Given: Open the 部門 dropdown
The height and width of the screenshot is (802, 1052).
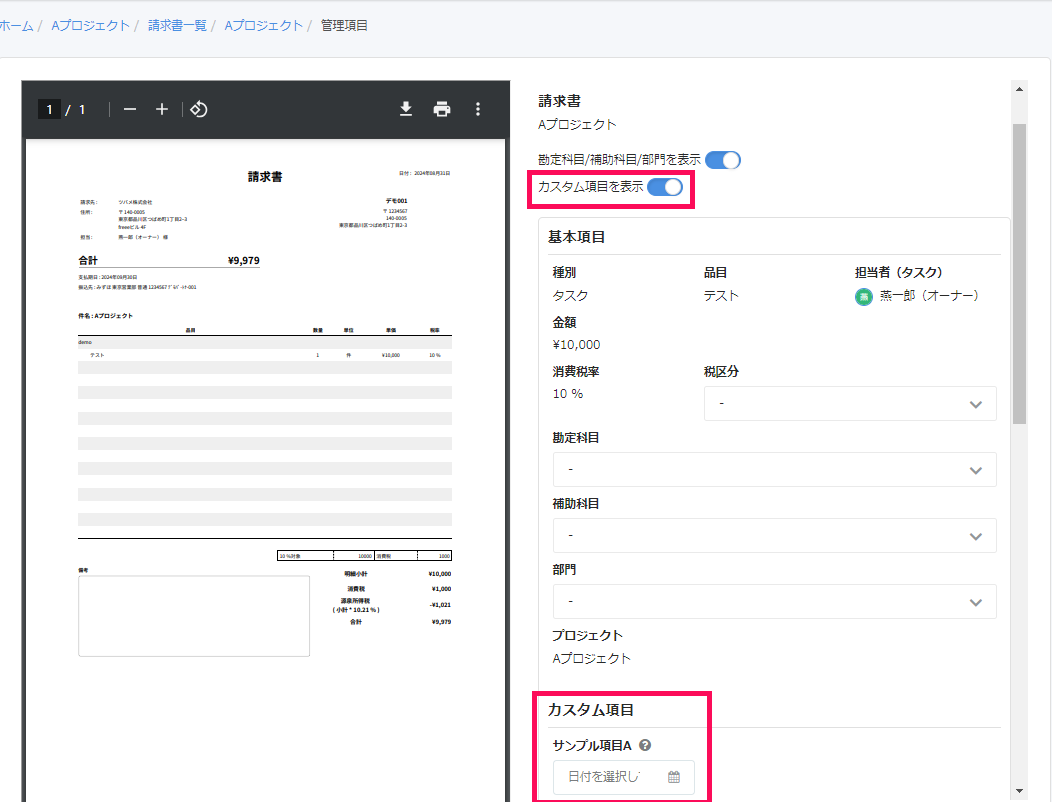Looking at the screenshot, I should coord(774,601).
